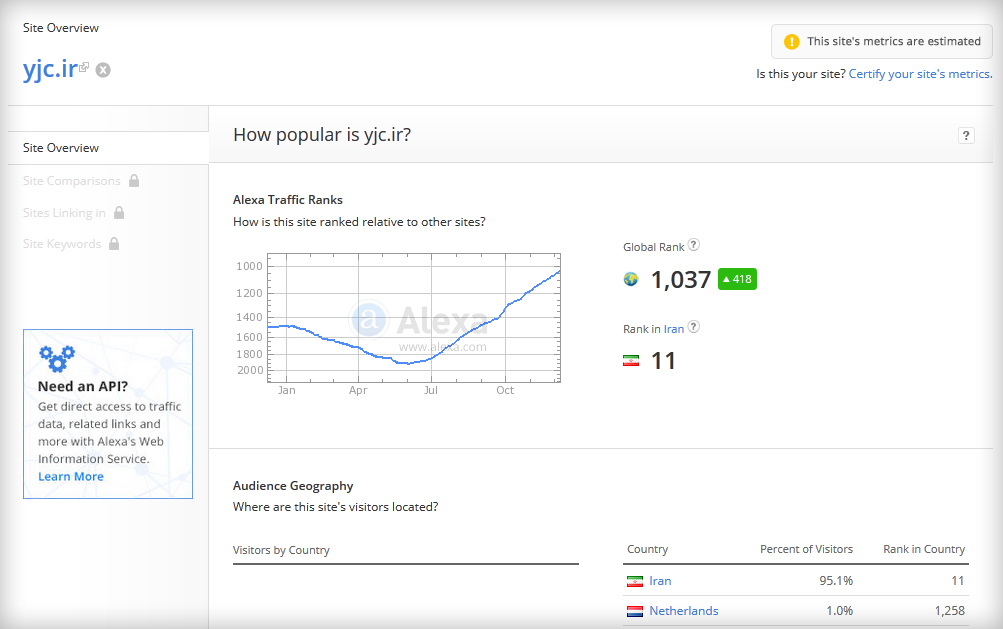Image resolution: width=1003 pixels, height=629 pixels.
Task: Open the Rank in Iran help icon
Action: (x=693, y=326)
